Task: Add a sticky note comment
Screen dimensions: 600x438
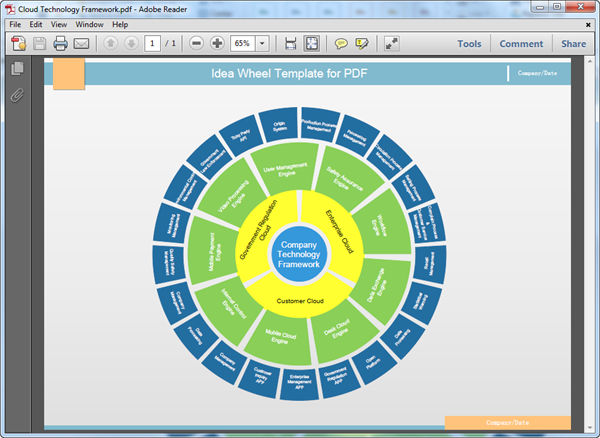Action: click(x=341, y=44)
